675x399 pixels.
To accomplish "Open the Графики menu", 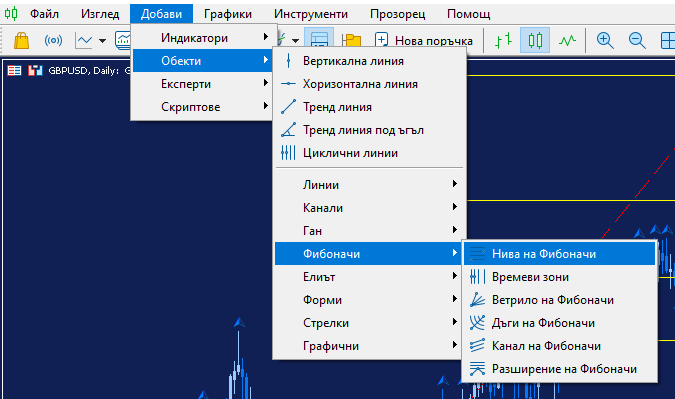I will point(228,14).
